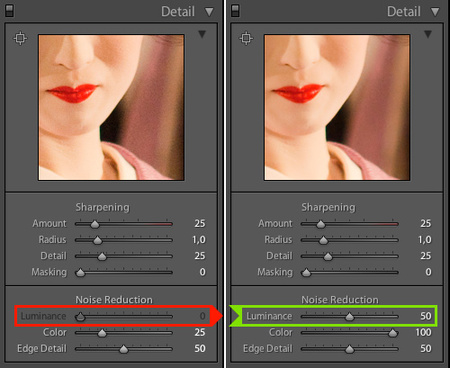Click the Luminance slider in left panel
This screenshot has height=368, width=450.
[x=124, y=316]
